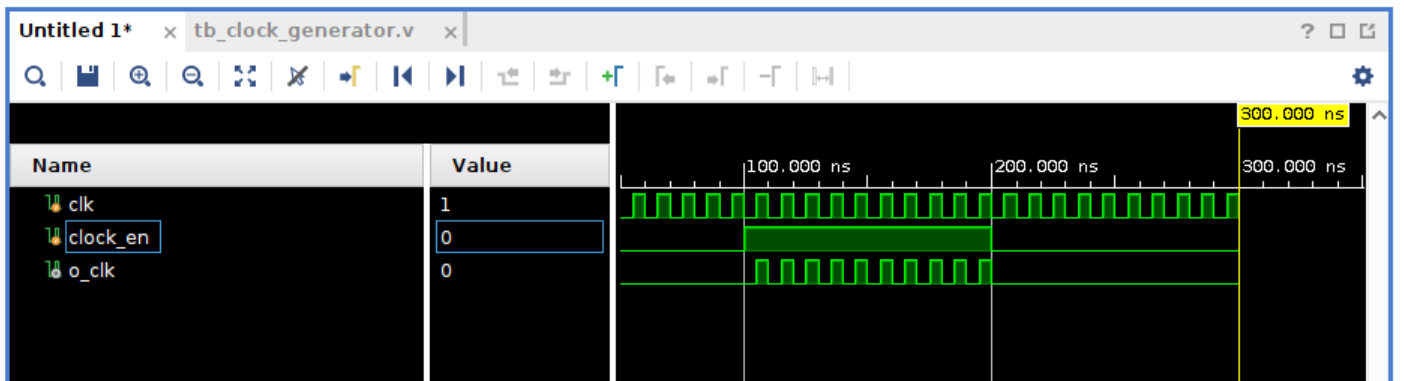The height and width of the screenshot is (381, 1404).
Task: Click the swap cursors icon
Action: point(822,76)
